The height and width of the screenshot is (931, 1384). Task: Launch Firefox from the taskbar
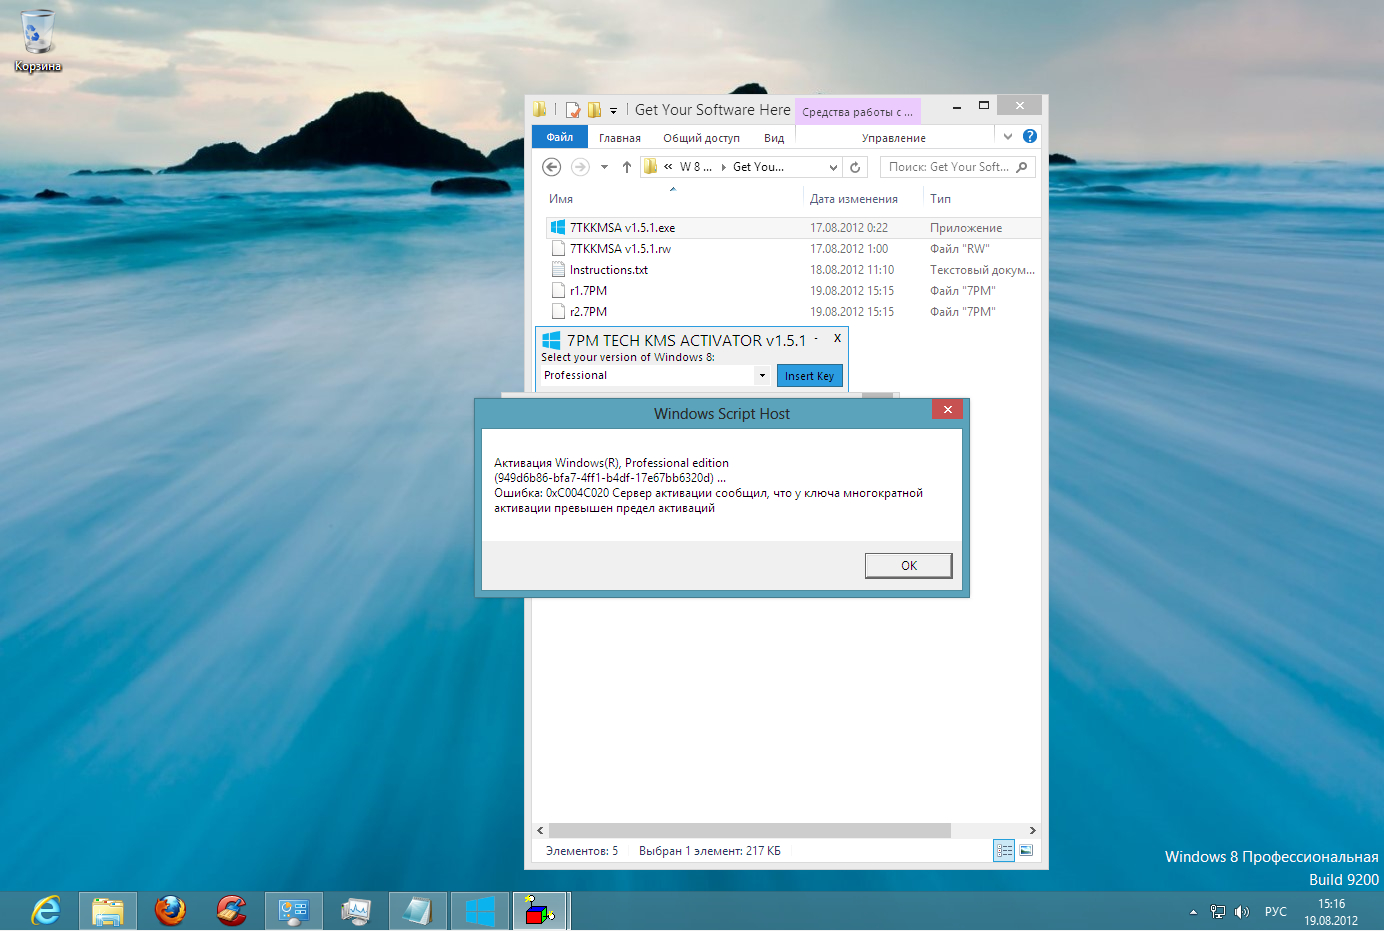coord(170,911)
